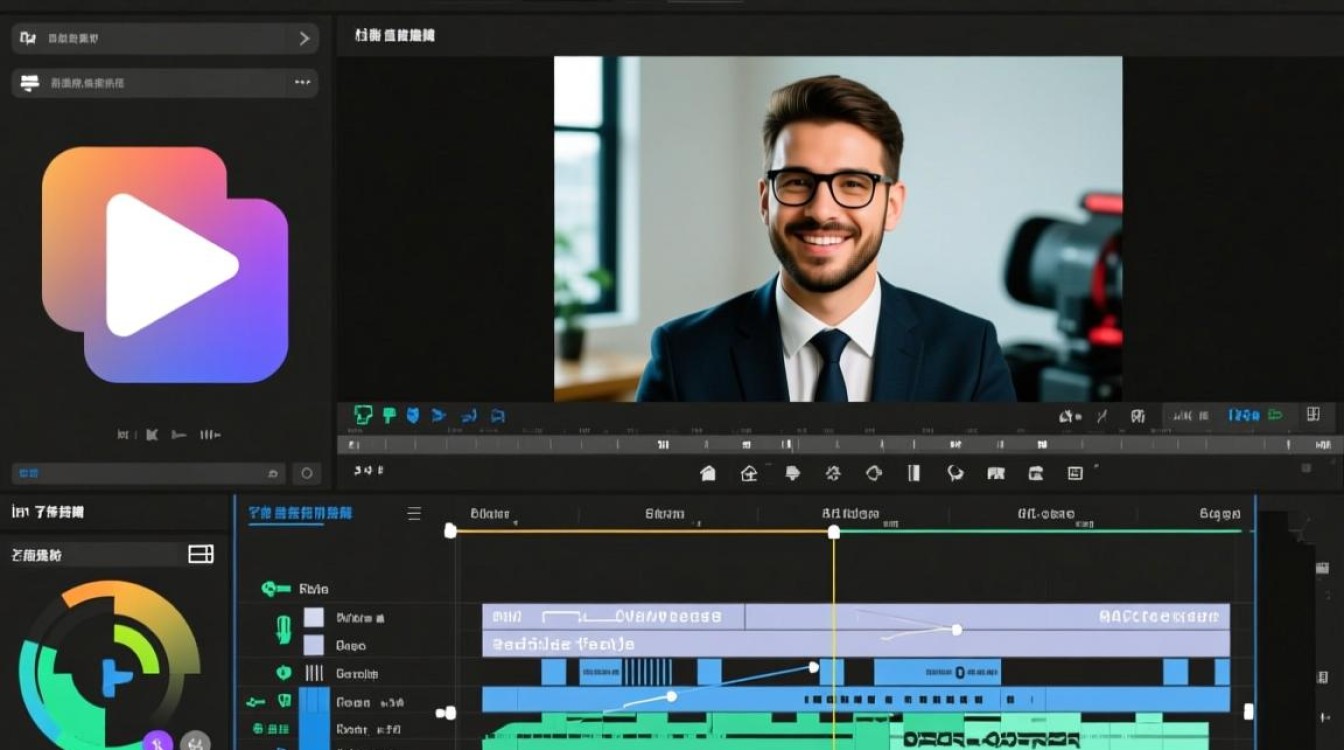Click the grid layout icon above ruler
Image resolution: width=1344 pixels, height=750 pixels.
point(1313,414)
